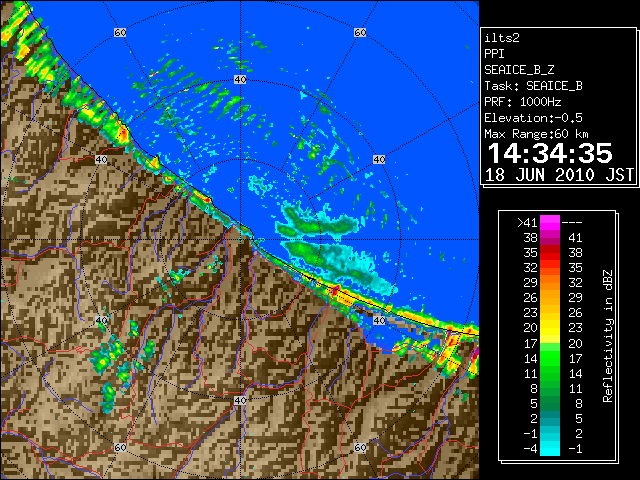Click the 'Max Range:60 km' text
The height and width of the screenshot is (480, 640).
[x=536, y=134]
